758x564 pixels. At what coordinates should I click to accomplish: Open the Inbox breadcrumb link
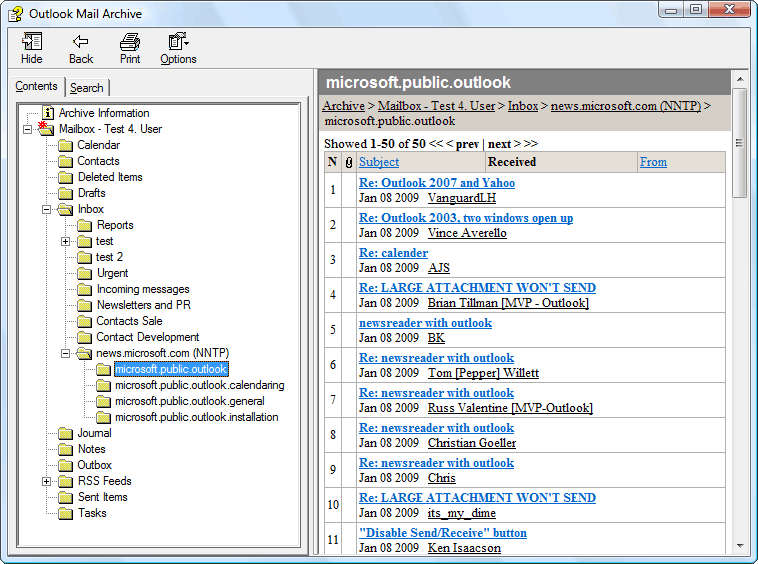pos(523,106)
